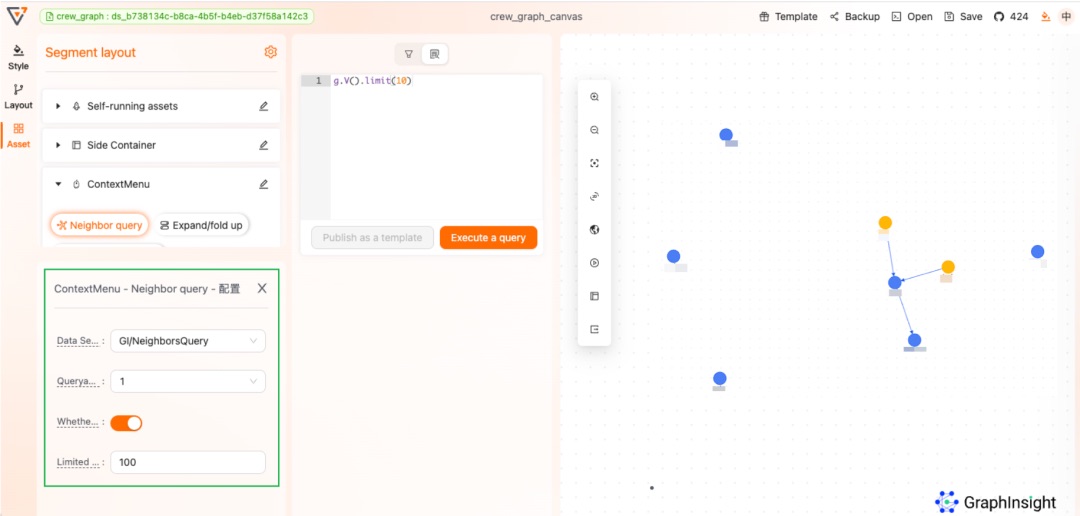
Task: Click the fit-to-view icon on canvas toolbar
Action: click(x=594, y=163)
